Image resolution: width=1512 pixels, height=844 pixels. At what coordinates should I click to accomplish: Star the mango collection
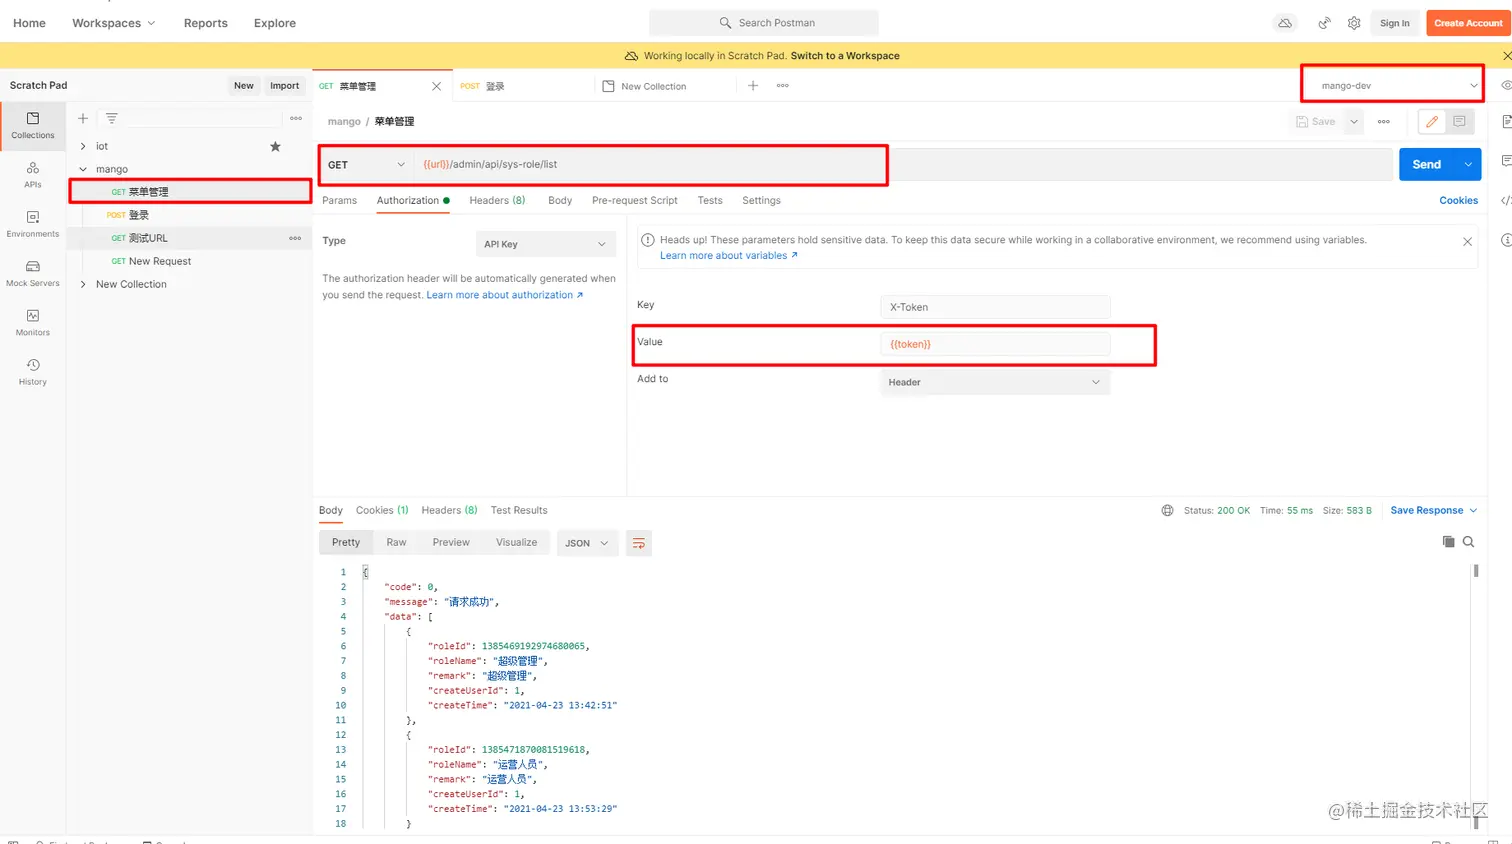pyautogui.click(x=275, y=147)
